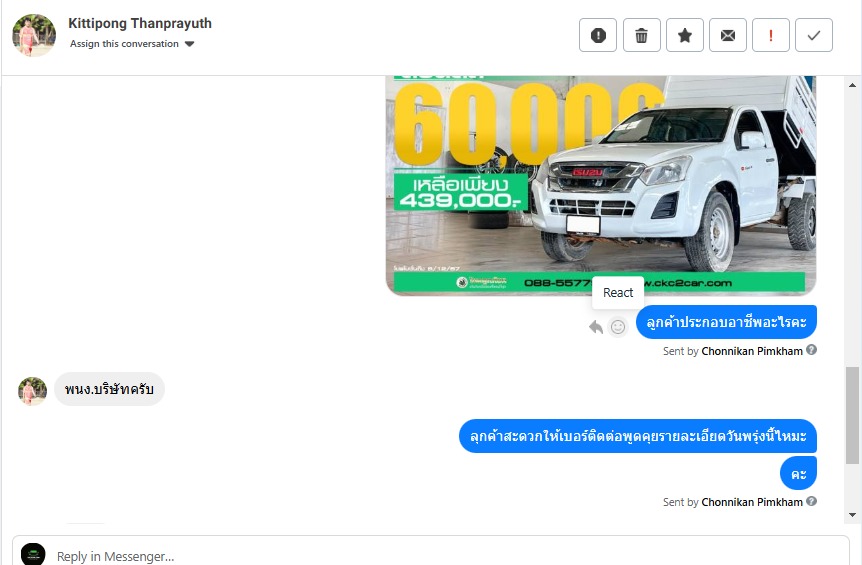Reply to message with arrow icon

click(x=596, y=327)
